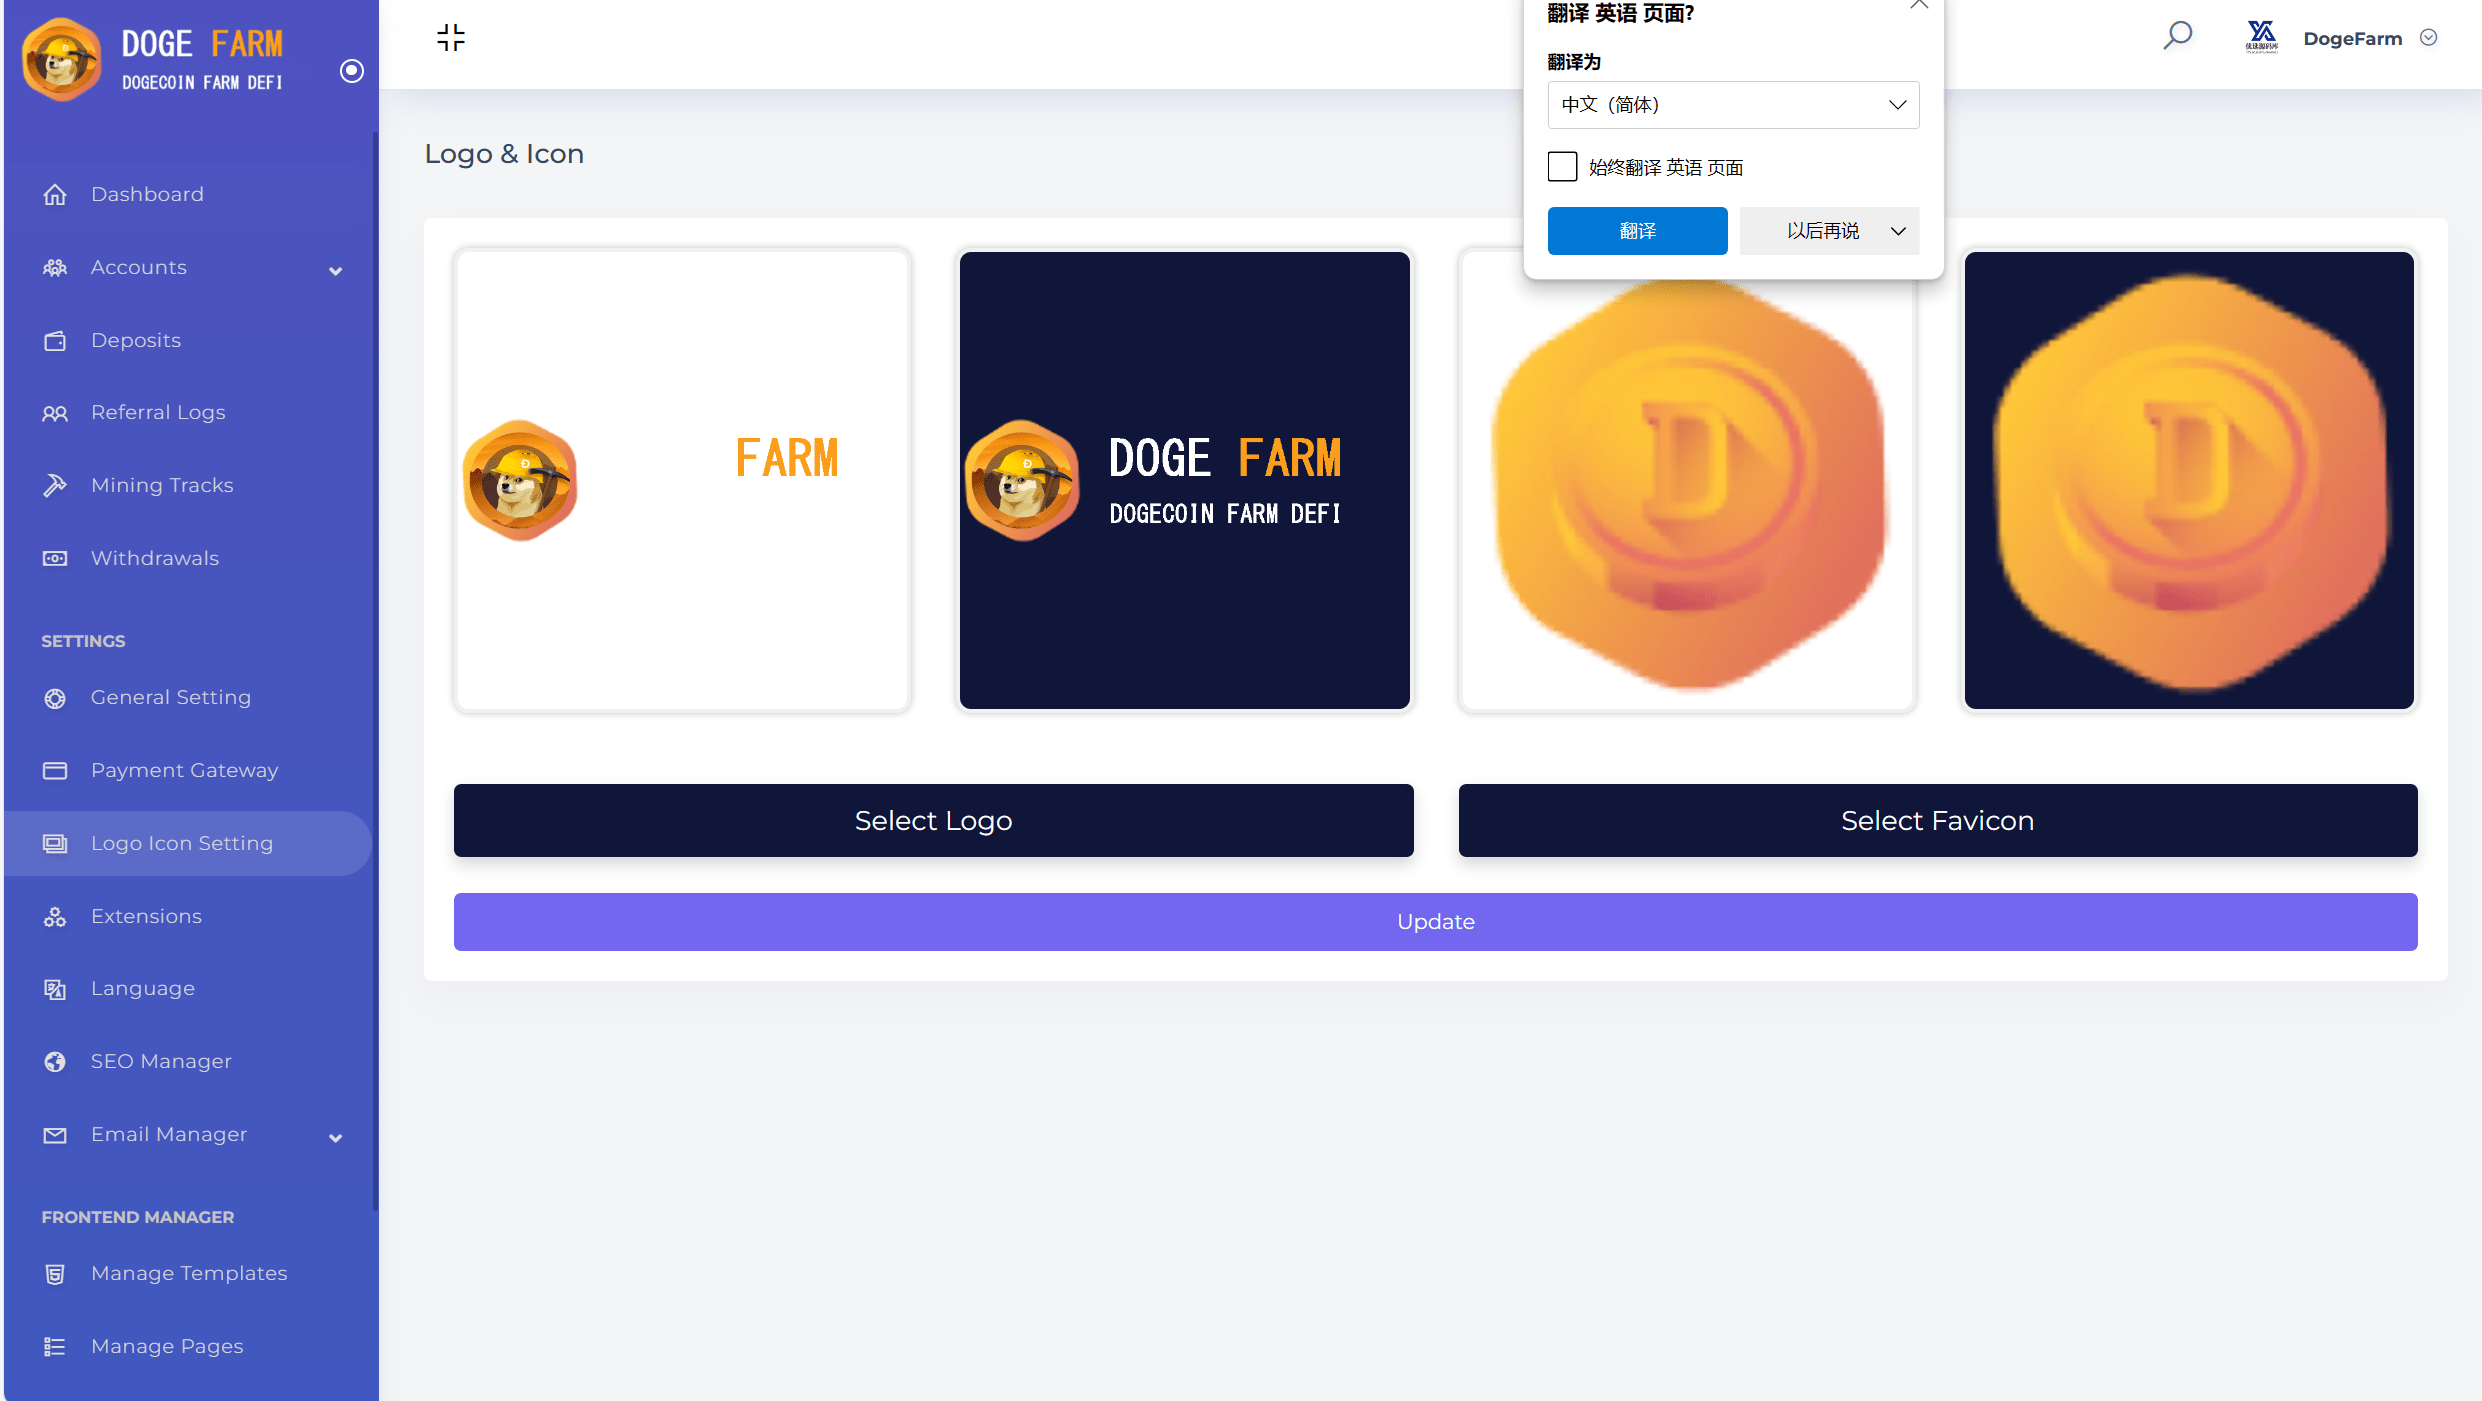Open General Setting page

pyautogui.click(x=170, y=697)
